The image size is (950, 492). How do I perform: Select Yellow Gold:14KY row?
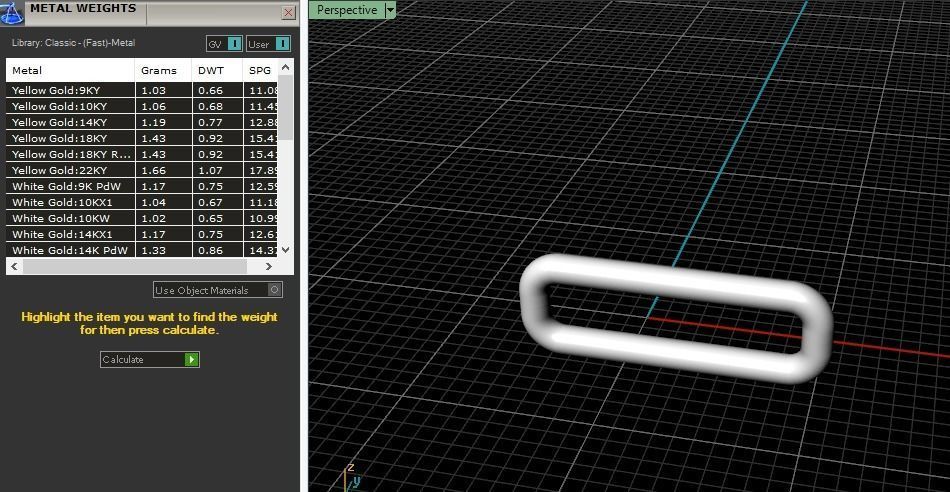tap(142, 122)
